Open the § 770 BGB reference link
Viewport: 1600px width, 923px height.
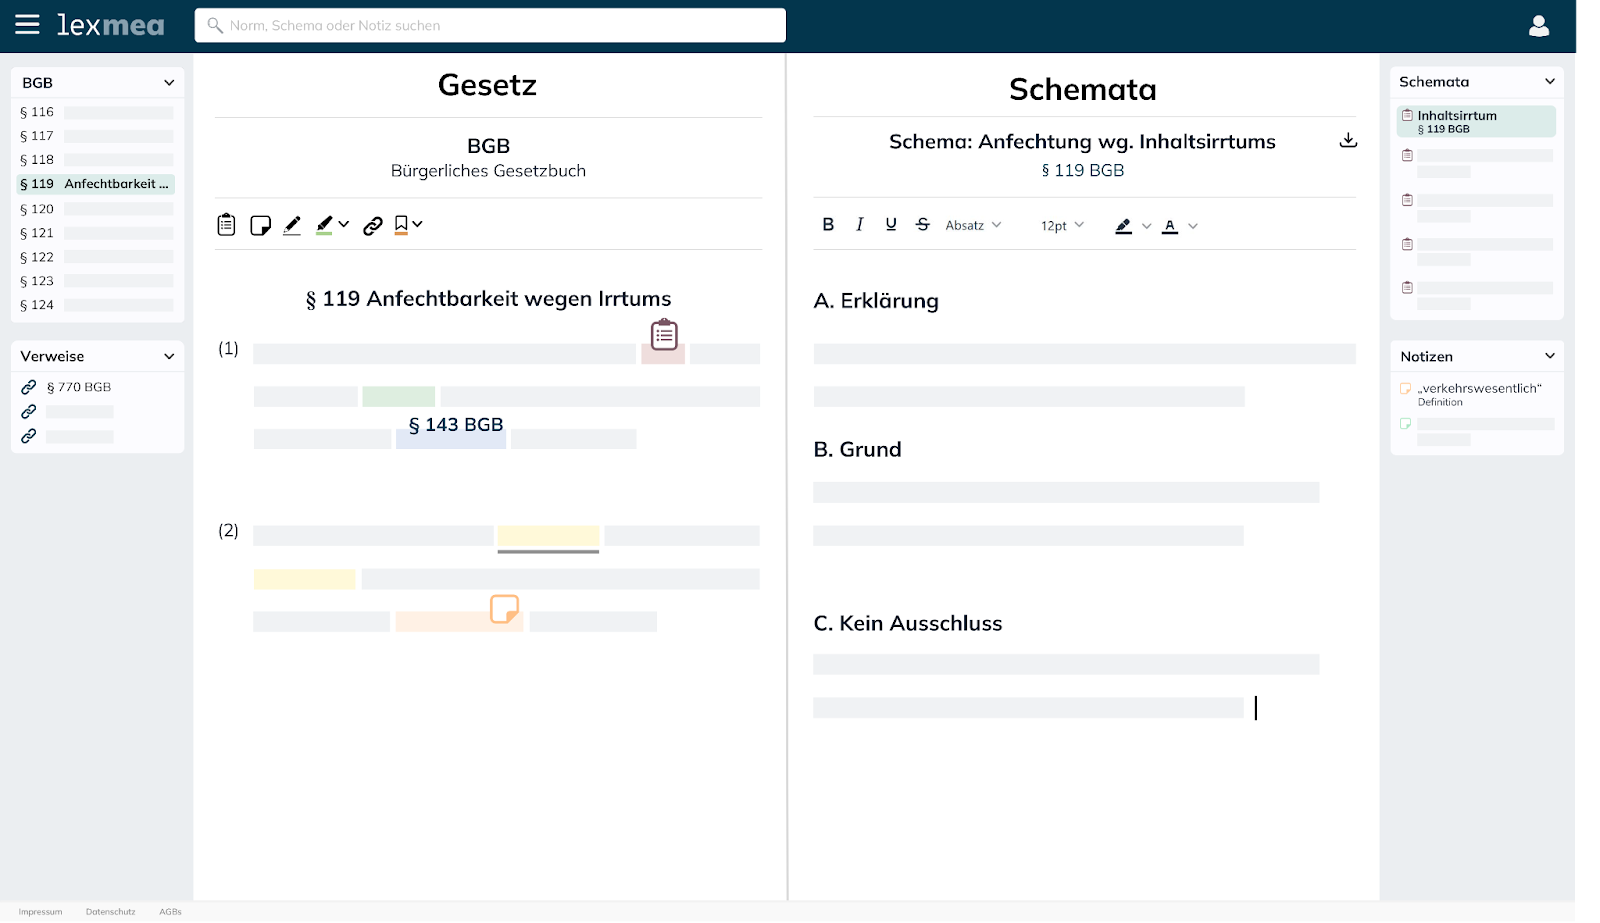click(78, 387)
